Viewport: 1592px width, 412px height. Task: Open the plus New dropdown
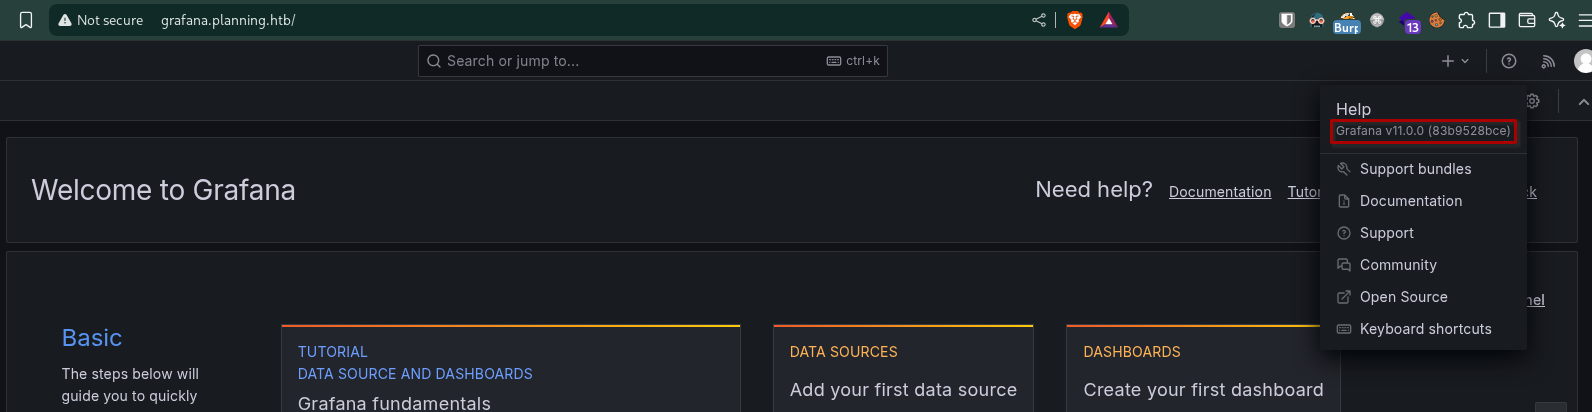[x=1455, y=61]
